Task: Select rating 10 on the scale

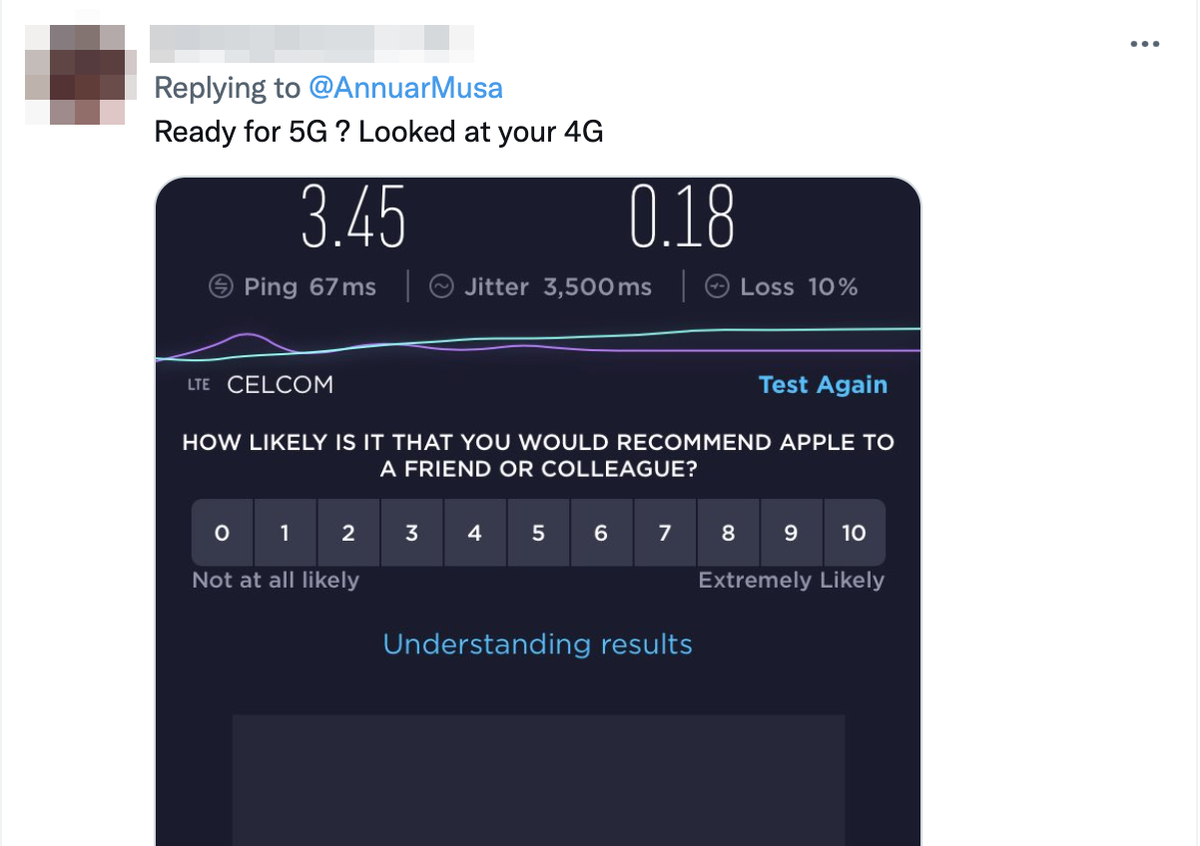Action: pyautogui.click(x=854, y=533)
